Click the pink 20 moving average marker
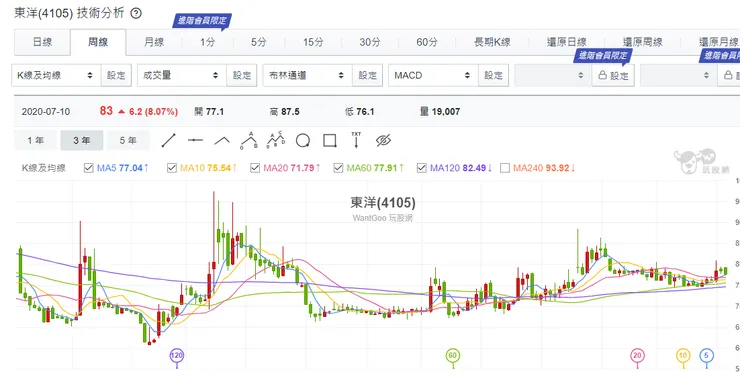This screenshot has height=376, width=740. 637,356
